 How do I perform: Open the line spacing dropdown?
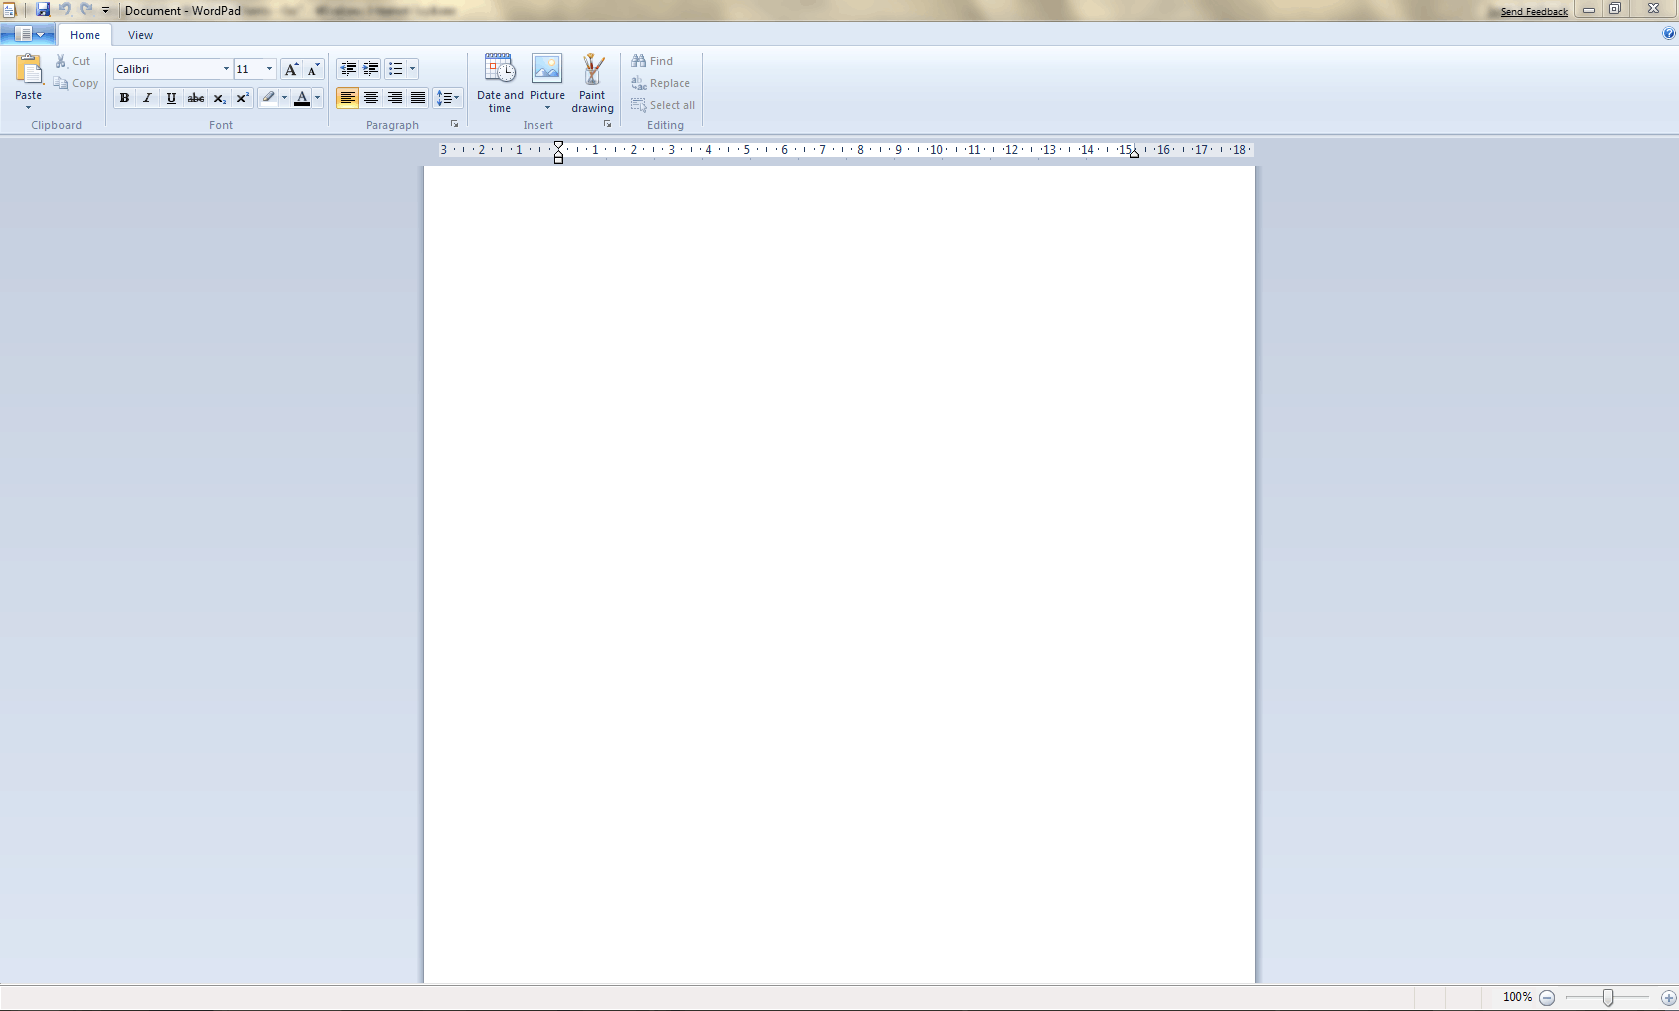pos(448,98)
